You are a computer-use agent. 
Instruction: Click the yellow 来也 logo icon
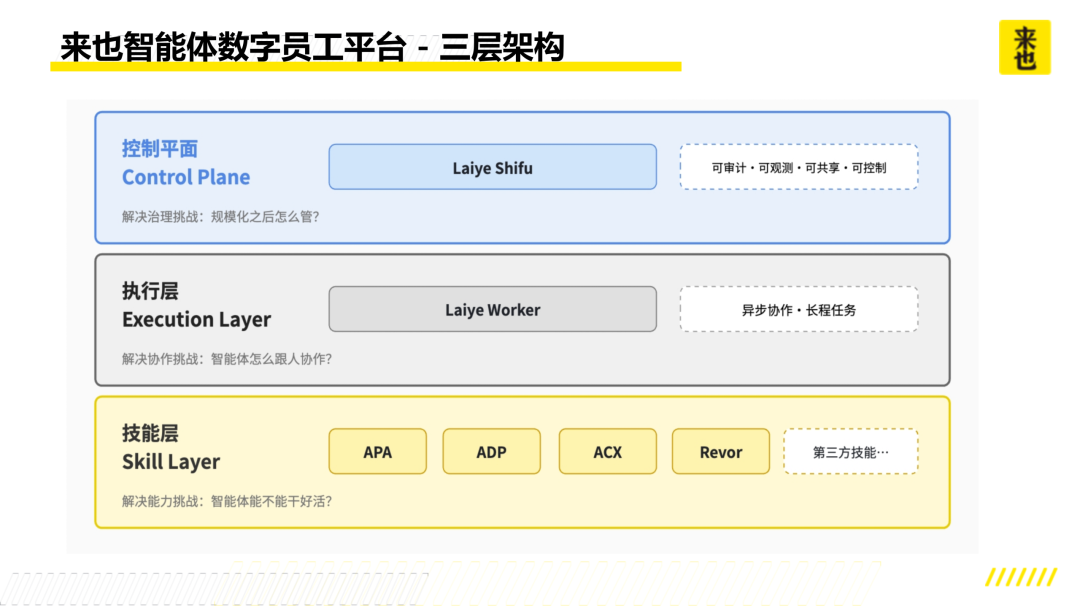click(1024, 48)
